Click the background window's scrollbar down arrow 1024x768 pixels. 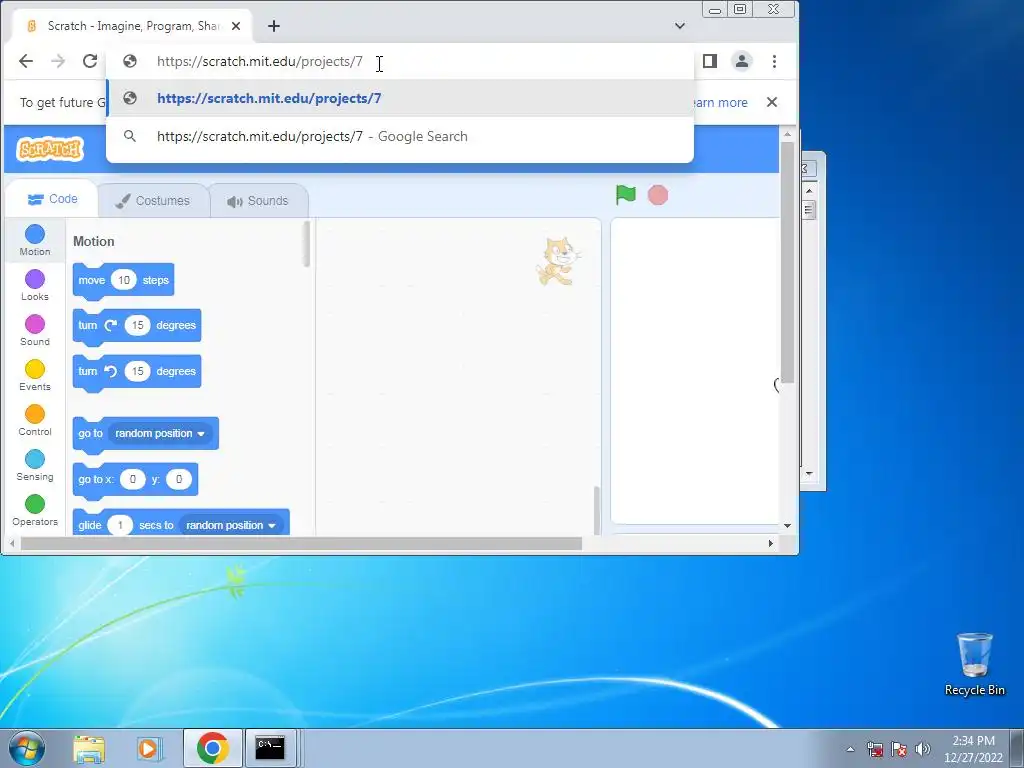tap(809, 473)
